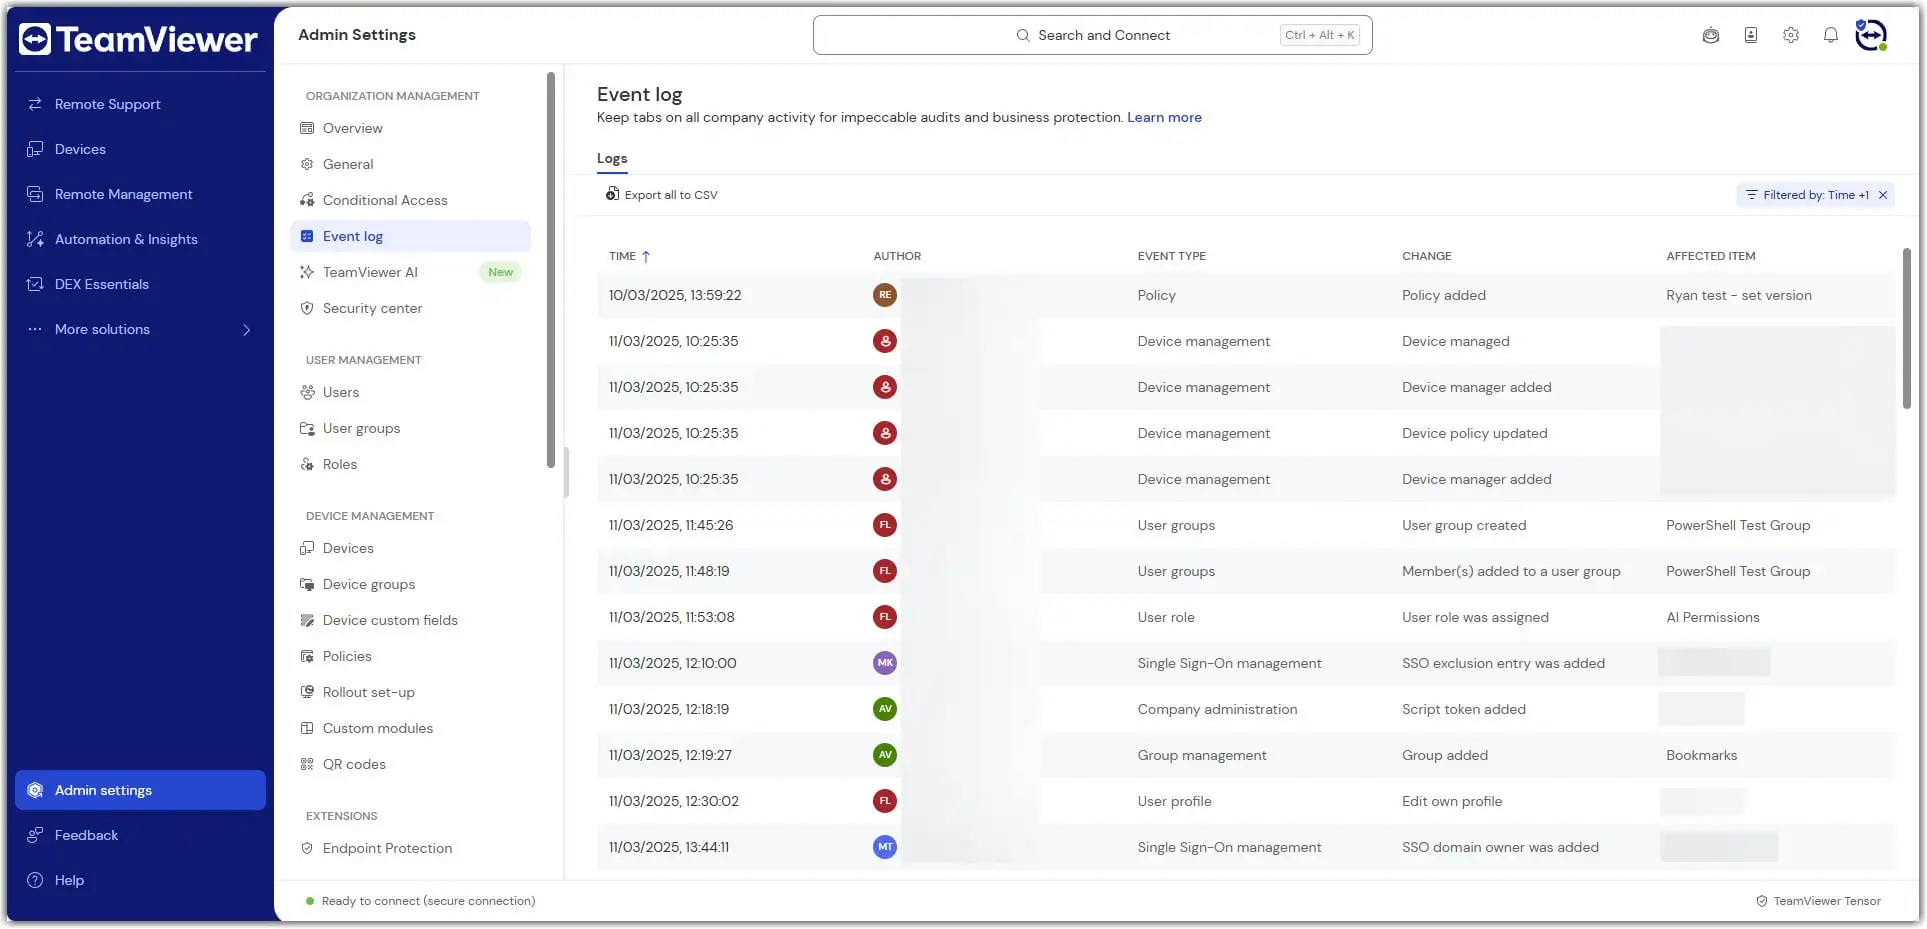Click the AV avatar in Script token added row
This screenshot has width=1927, height=929.
click(885, 709)
